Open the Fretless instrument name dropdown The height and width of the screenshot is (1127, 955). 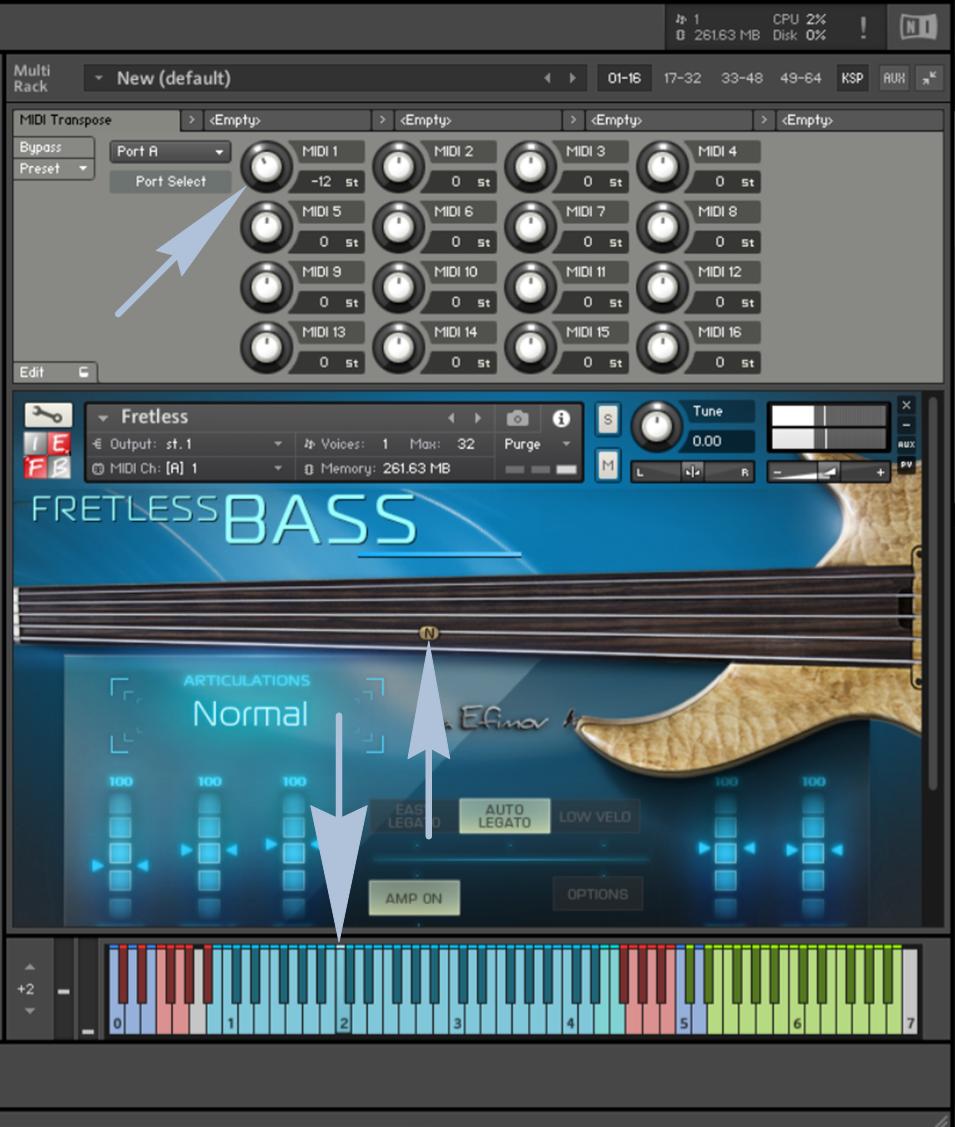103,417
